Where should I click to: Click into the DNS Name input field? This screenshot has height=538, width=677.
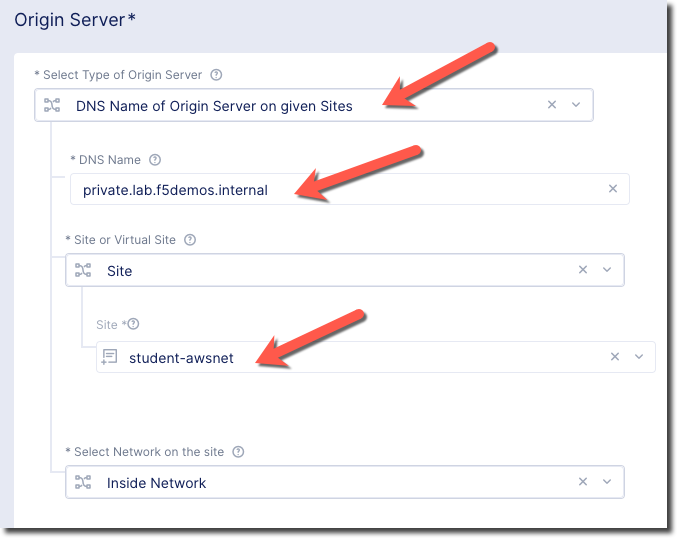tap(350, 189)
